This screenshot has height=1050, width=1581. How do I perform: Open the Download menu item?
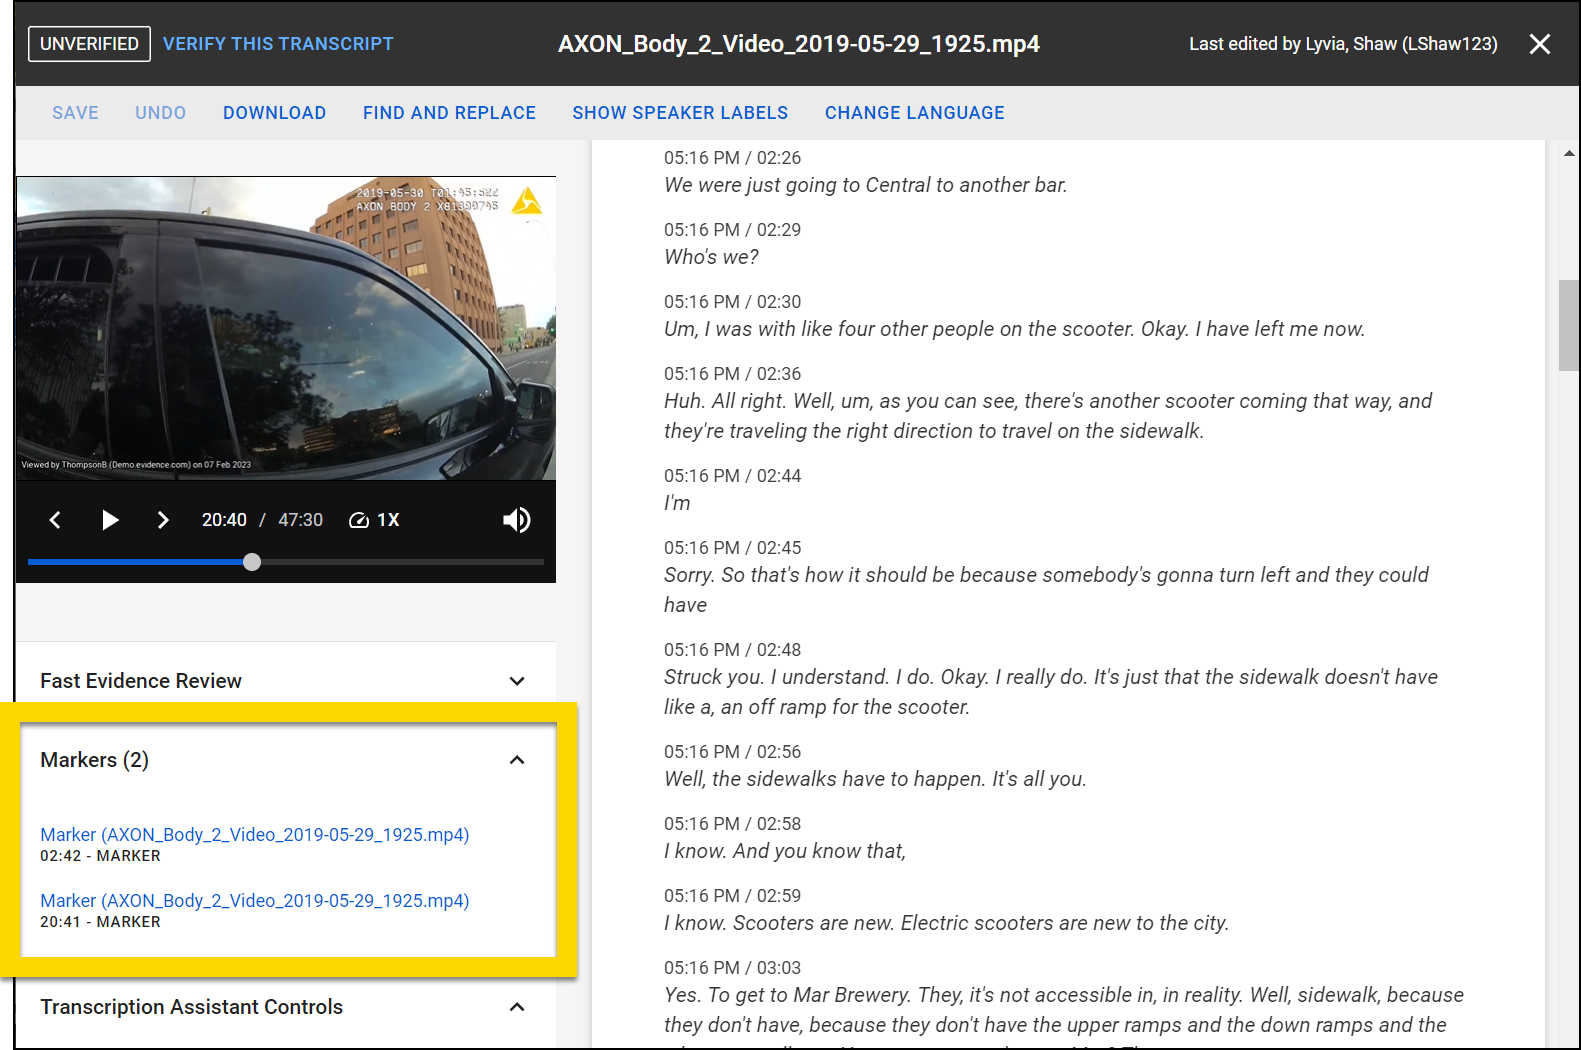(x=274, y=113)
